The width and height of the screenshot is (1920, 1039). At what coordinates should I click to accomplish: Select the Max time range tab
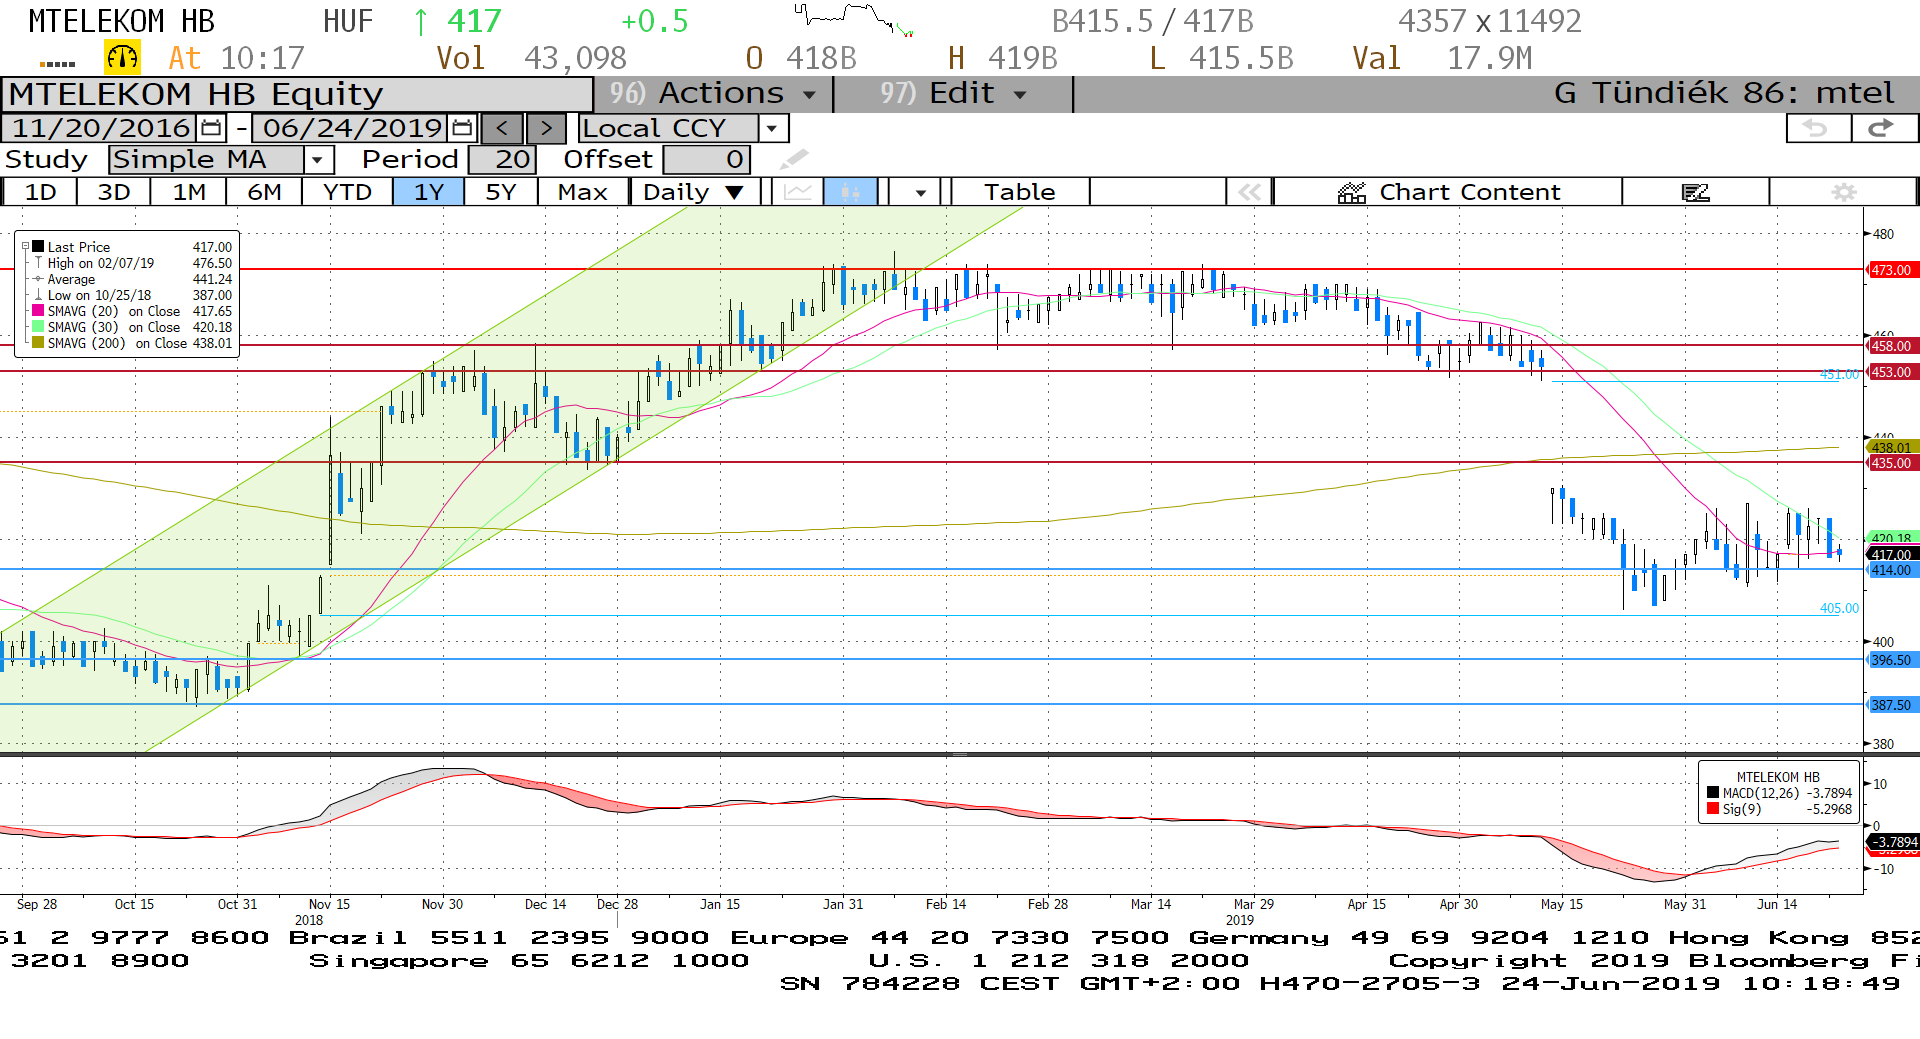(583, 192)
